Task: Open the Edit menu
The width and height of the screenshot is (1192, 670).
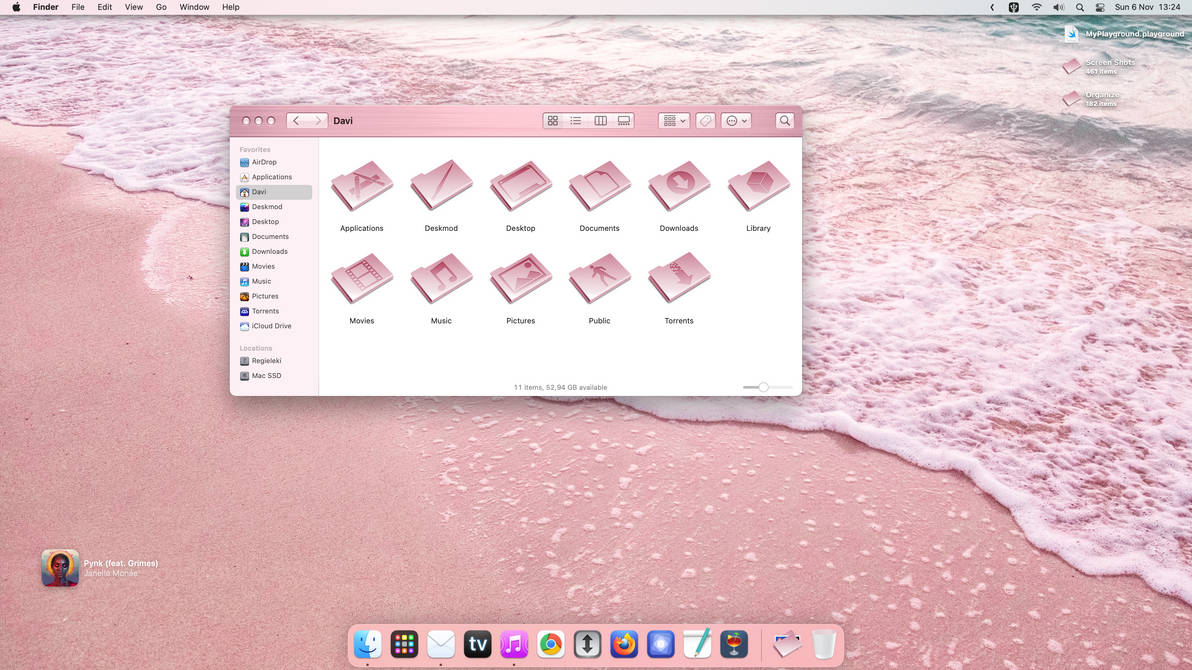Action: (104, 7)
